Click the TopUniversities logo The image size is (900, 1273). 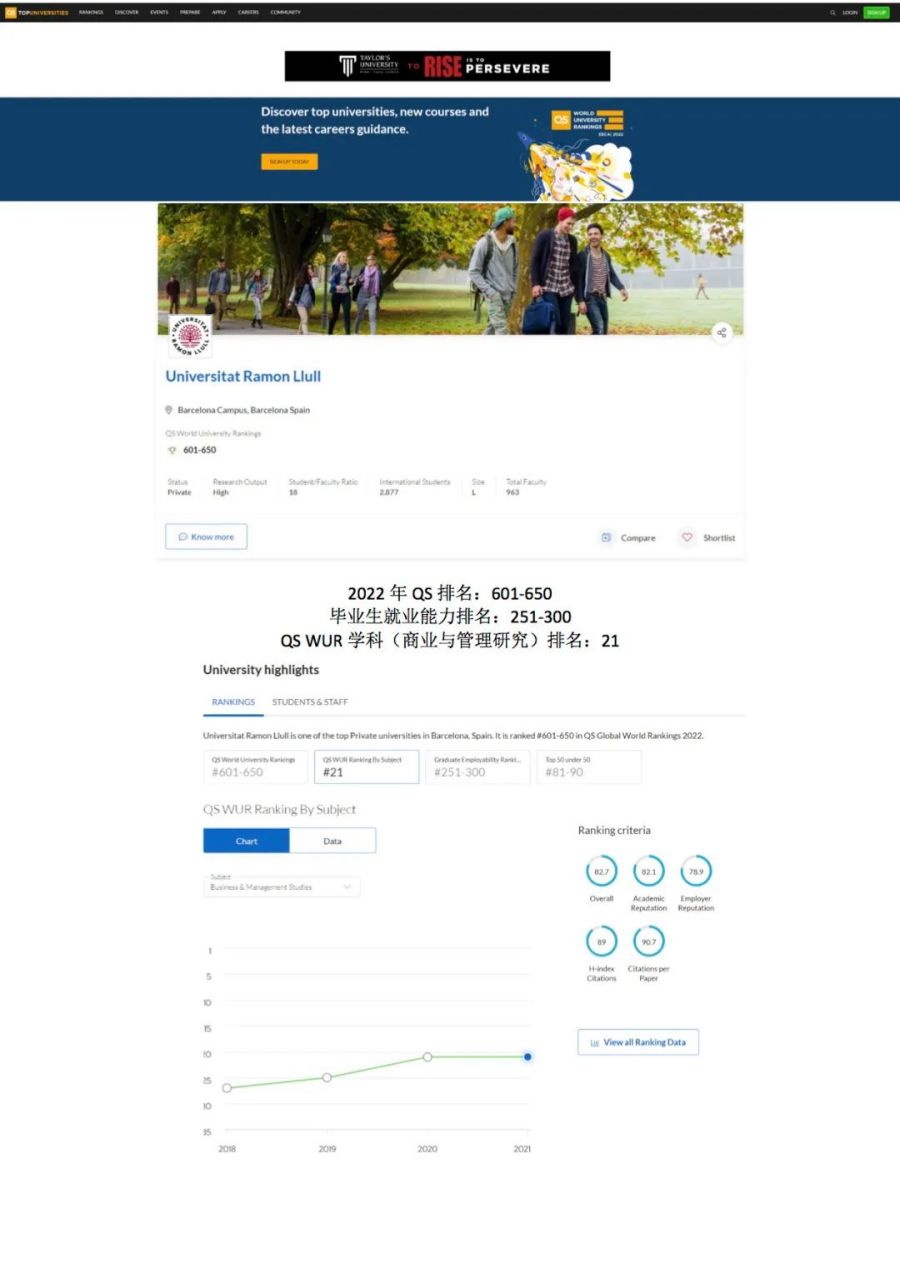(37, 12)
